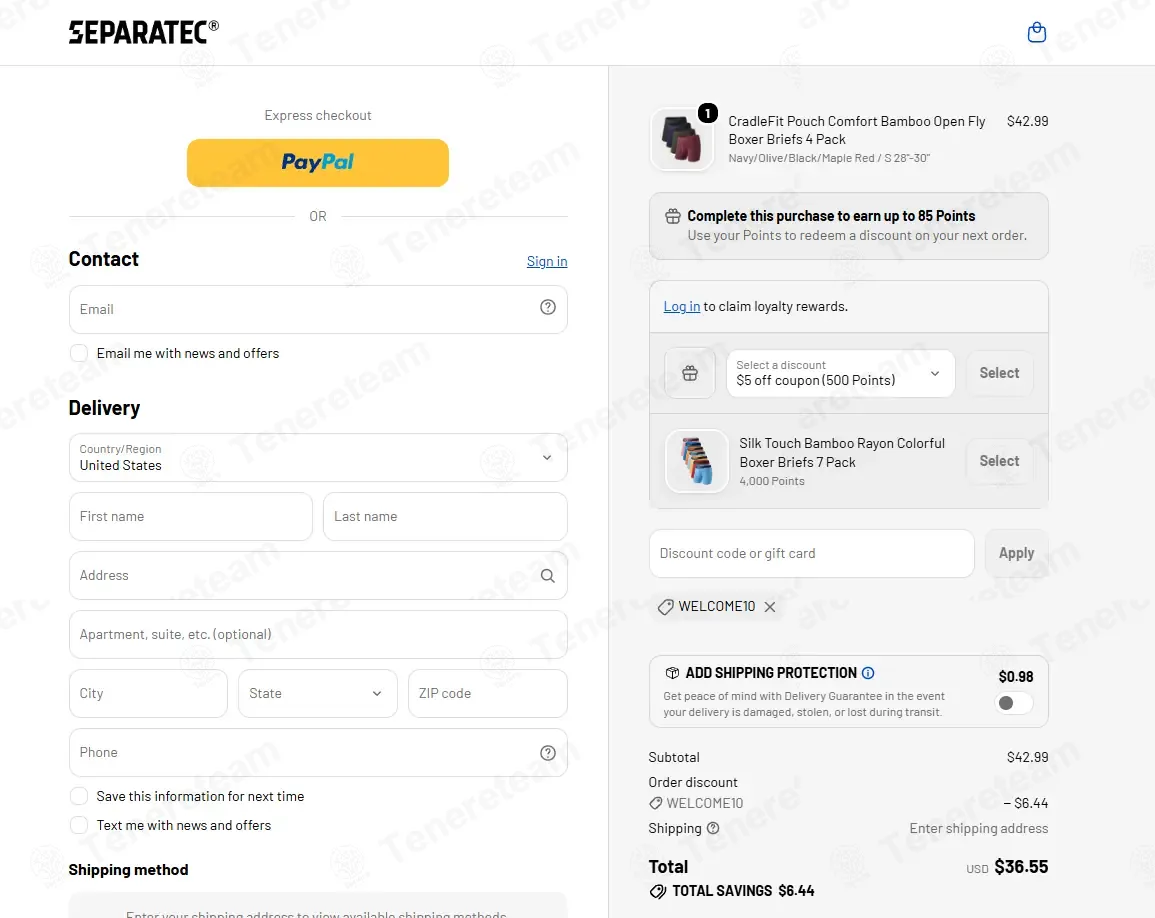Click the $0.98 shipping protection price
Image resolution: width=1155 pixels, height=918 pixels.
click(x=1016, y=676)
